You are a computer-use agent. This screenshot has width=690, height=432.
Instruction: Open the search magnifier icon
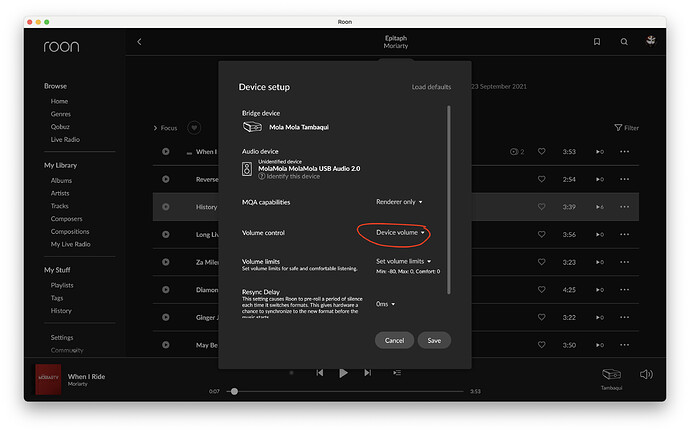(x=624, y=42)
